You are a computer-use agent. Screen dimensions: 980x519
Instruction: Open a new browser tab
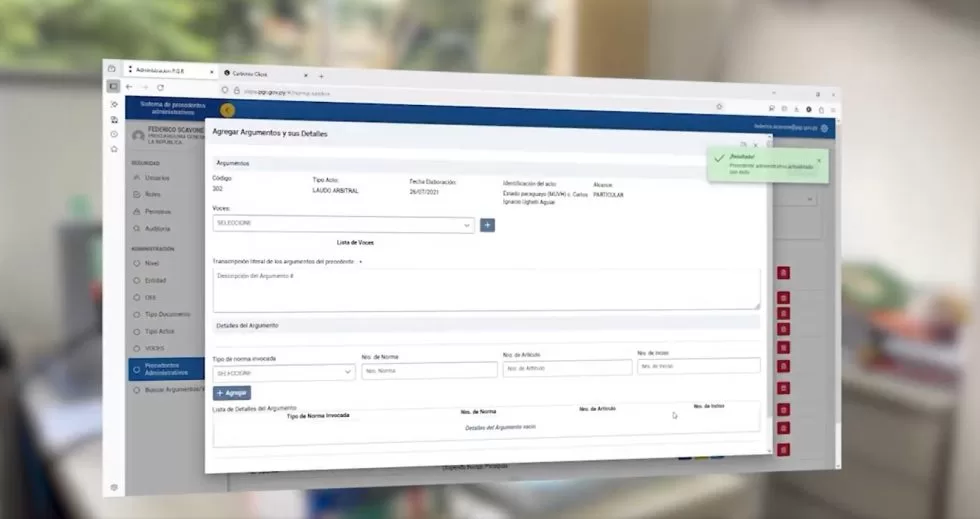click(x=321, y=76)
